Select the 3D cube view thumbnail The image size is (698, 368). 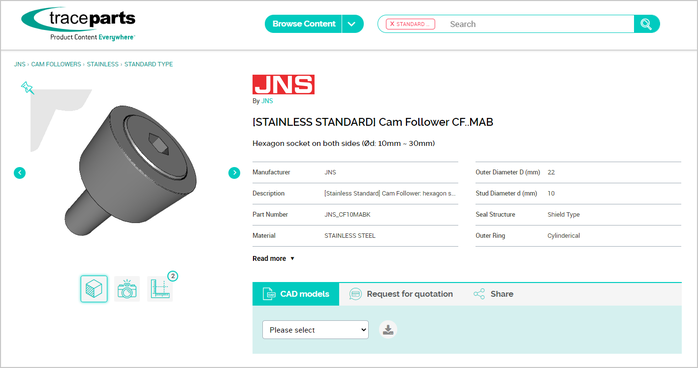(x=94, y=289)
